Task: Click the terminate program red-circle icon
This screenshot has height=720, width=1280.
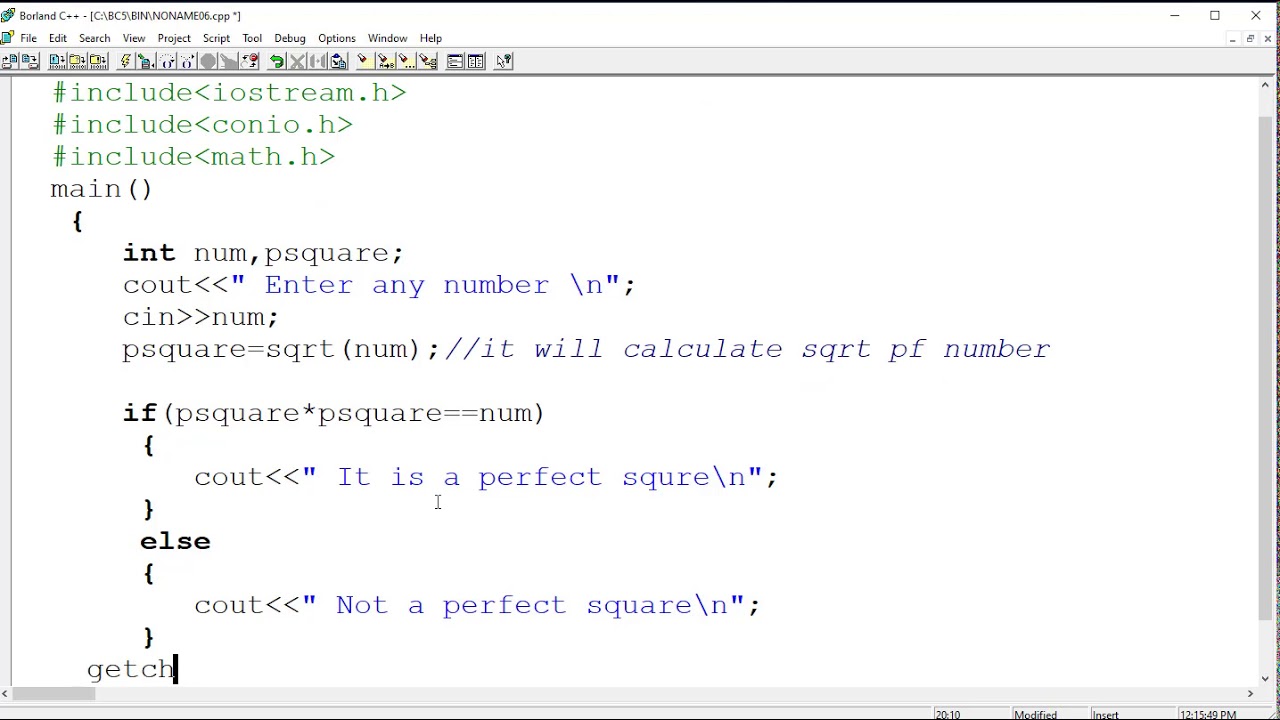Action: (x=250, y=61)
